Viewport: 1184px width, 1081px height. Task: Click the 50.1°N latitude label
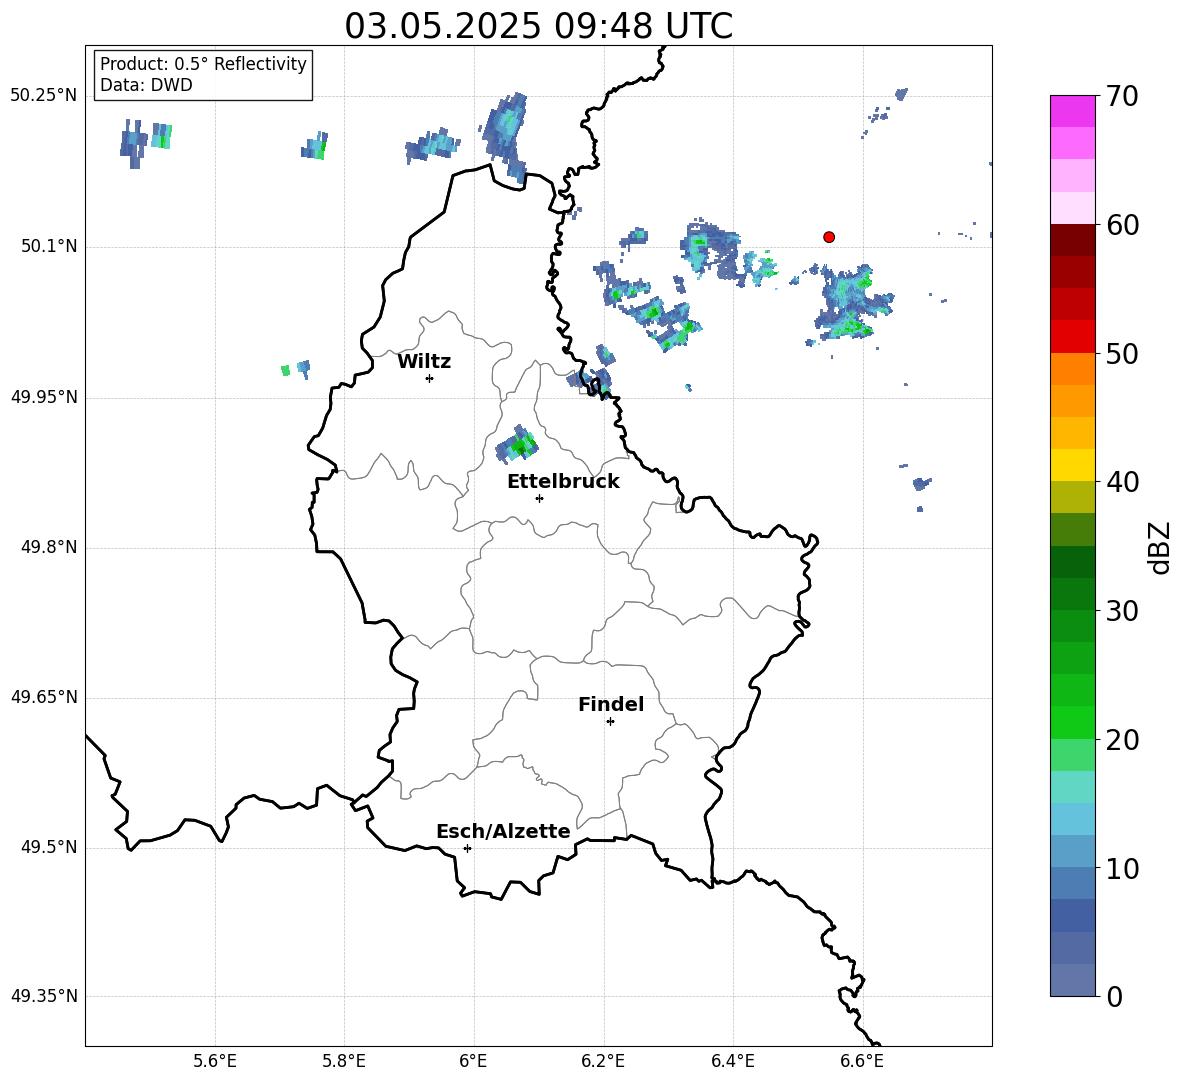point(49,246)
